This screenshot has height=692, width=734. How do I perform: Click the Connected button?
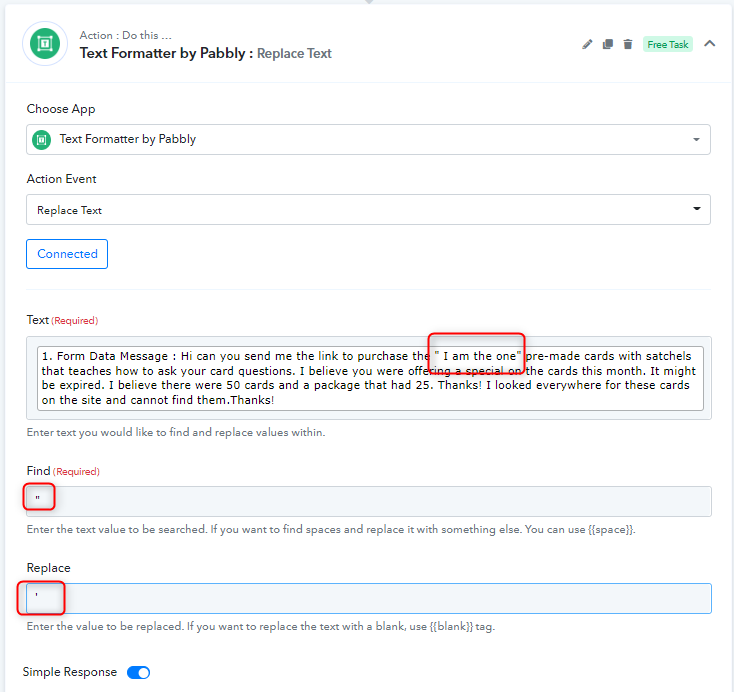click(67, 254)
